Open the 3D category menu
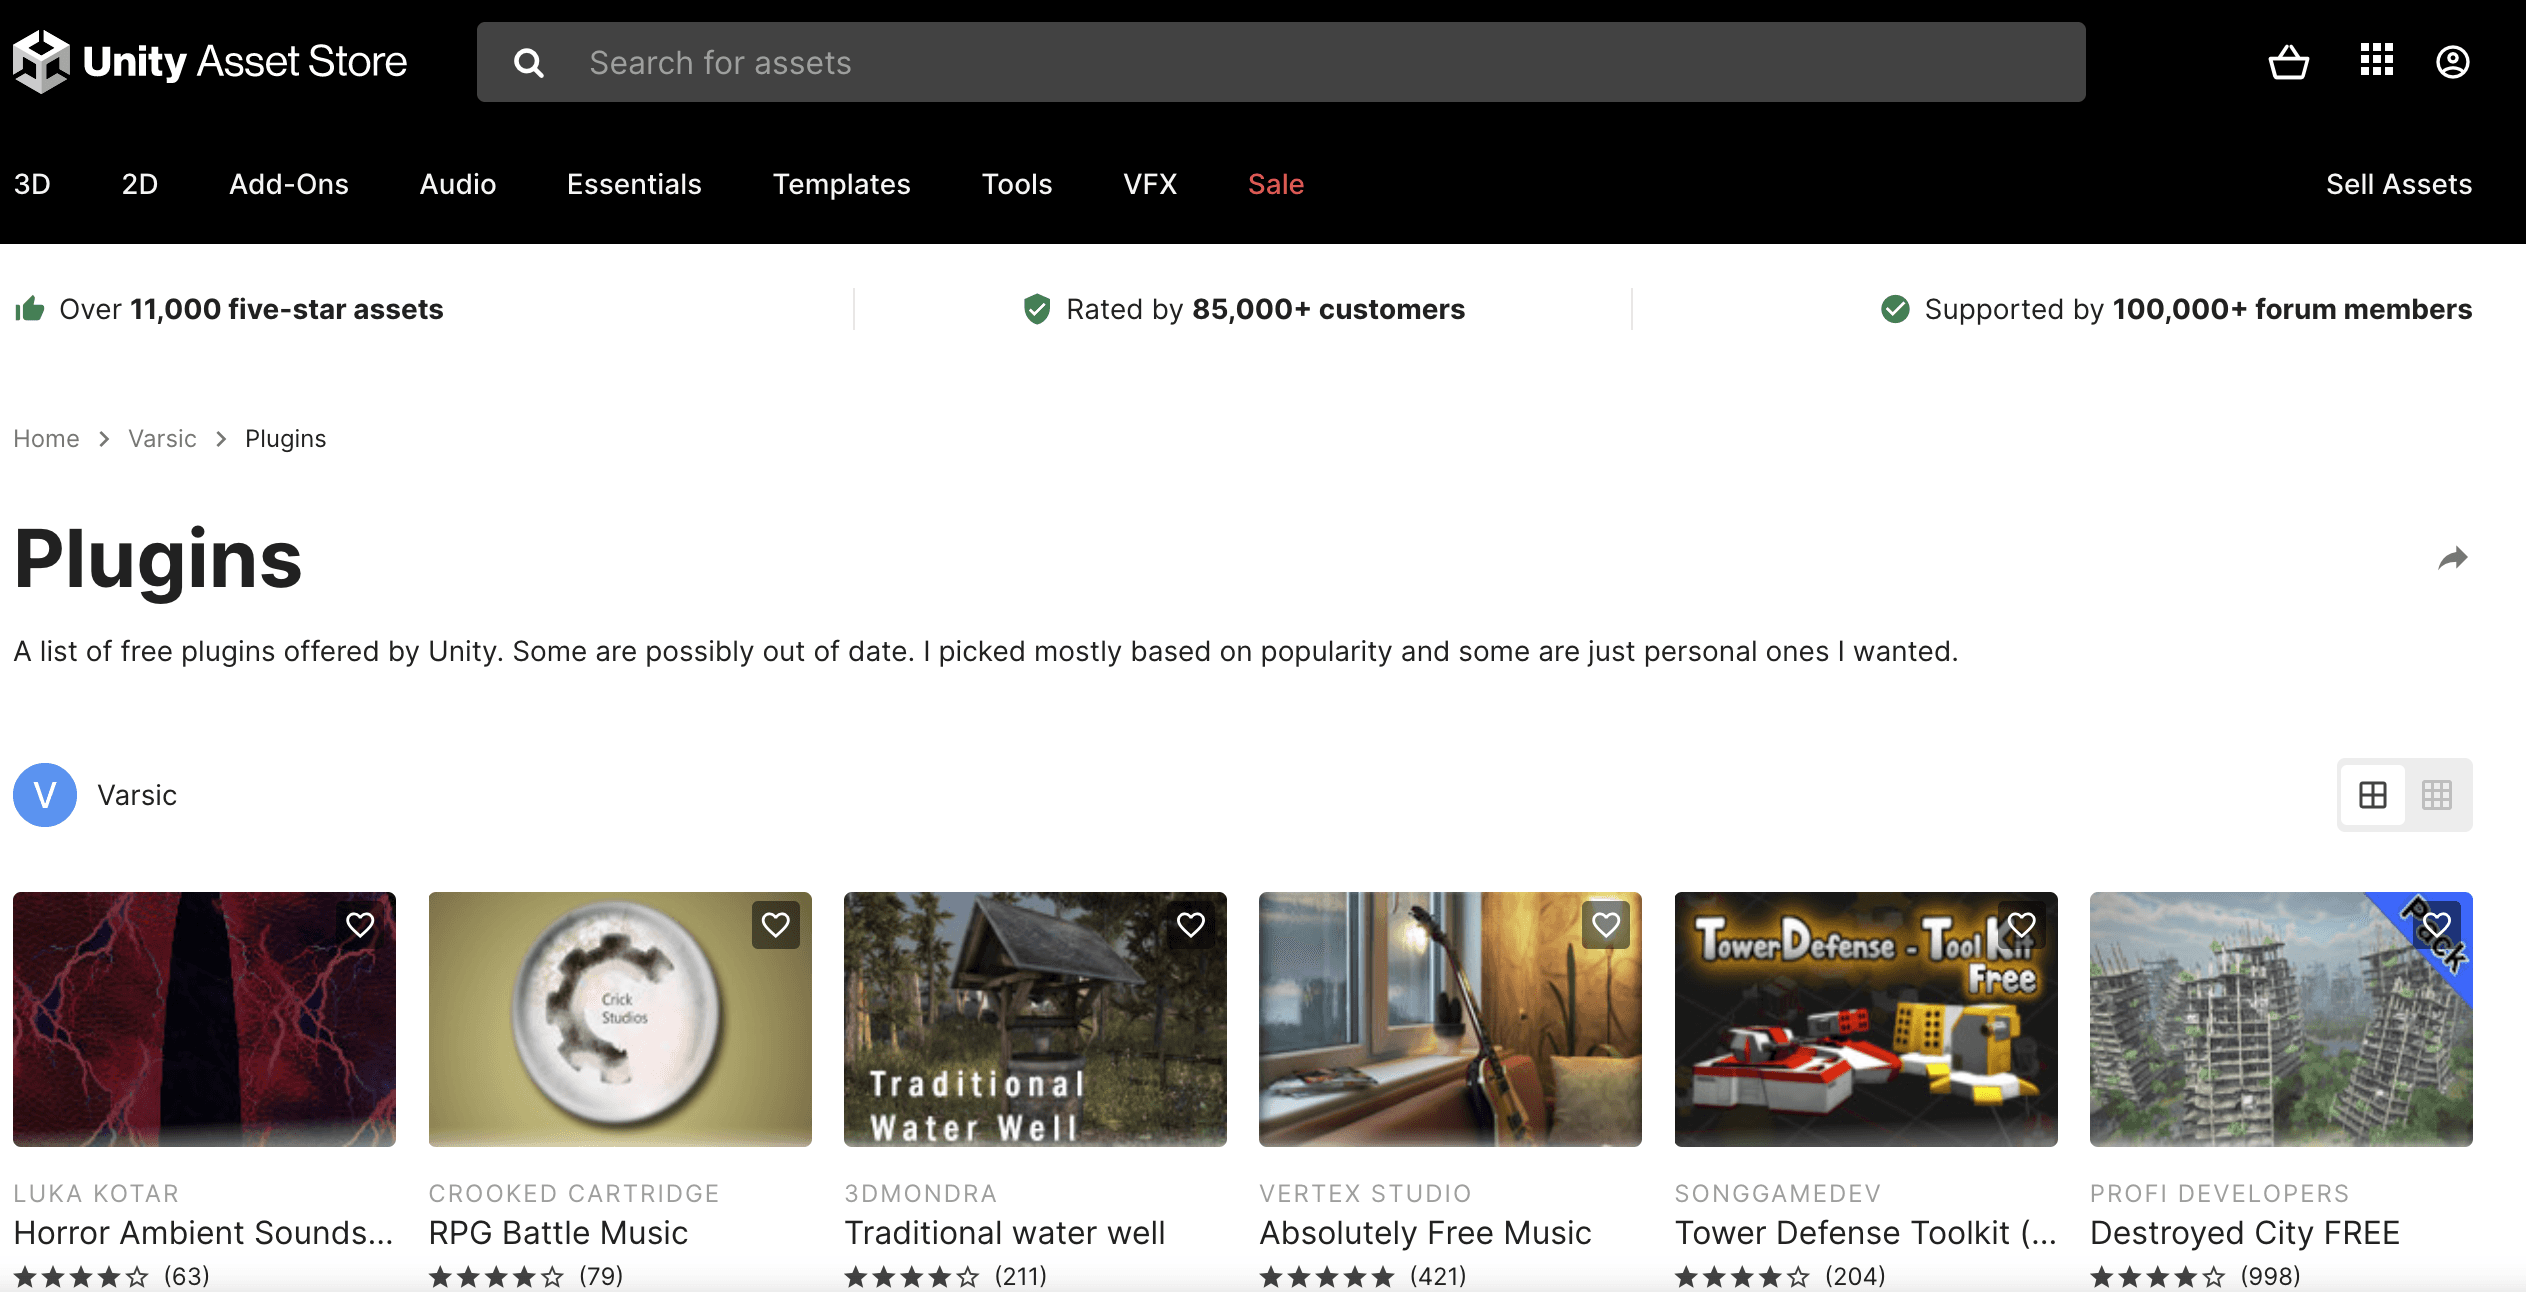The width and height of the screenshot is (2526, 1292). pyautogui.click(x=32, y=184)
